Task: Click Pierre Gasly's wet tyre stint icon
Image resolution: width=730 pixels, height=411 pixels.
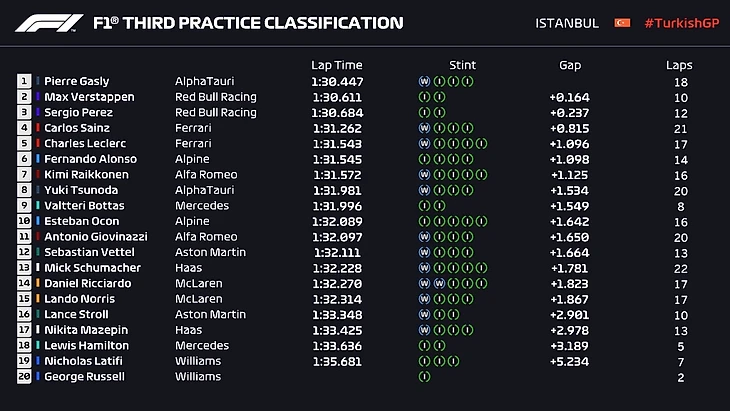Action: 425,81
